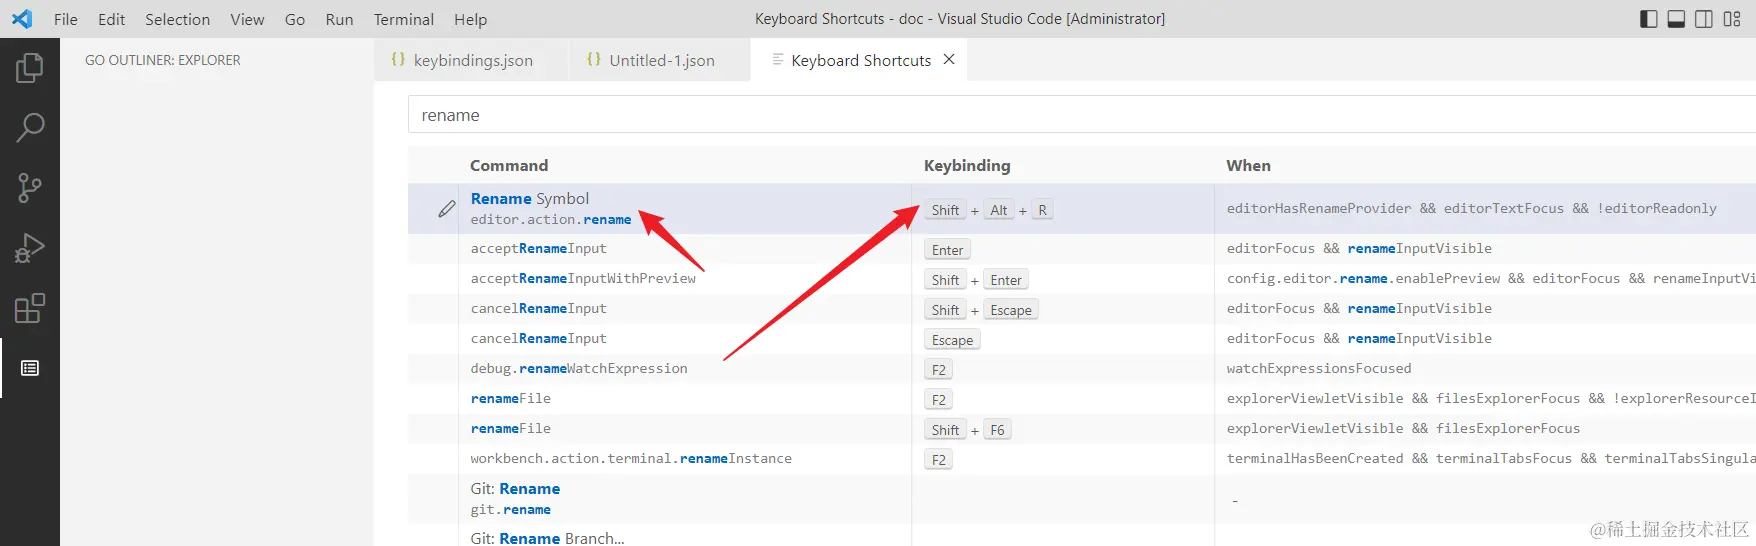Click the Shift+Enter keybinding cell
Viewport: 1756px width, 546px height.
pos(976,280)
